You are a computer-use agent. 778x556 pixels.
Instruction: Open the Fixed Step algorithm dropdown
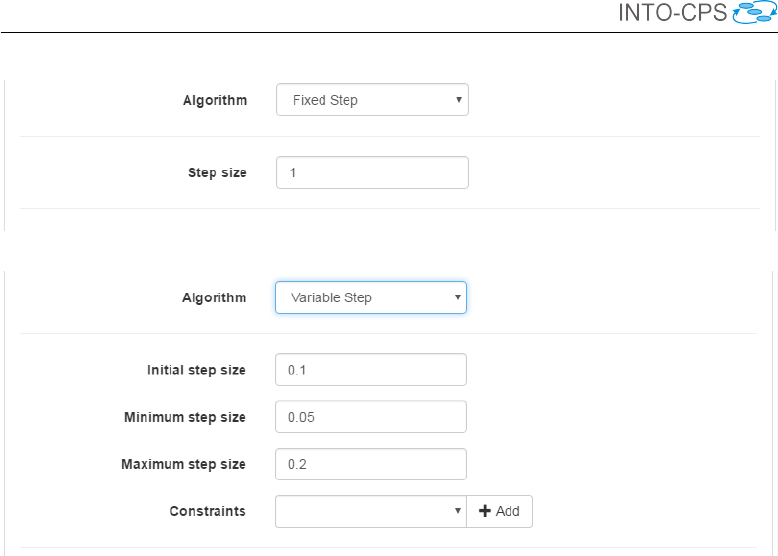[x=372, y=100]
